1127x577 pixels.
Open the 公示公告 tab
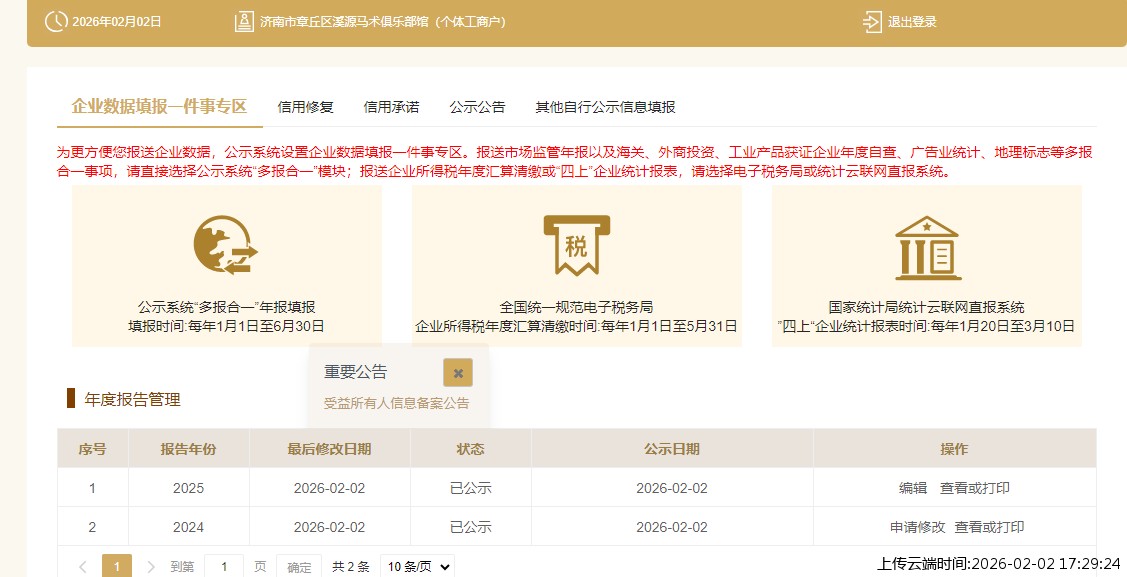click(x=479, y=107)
